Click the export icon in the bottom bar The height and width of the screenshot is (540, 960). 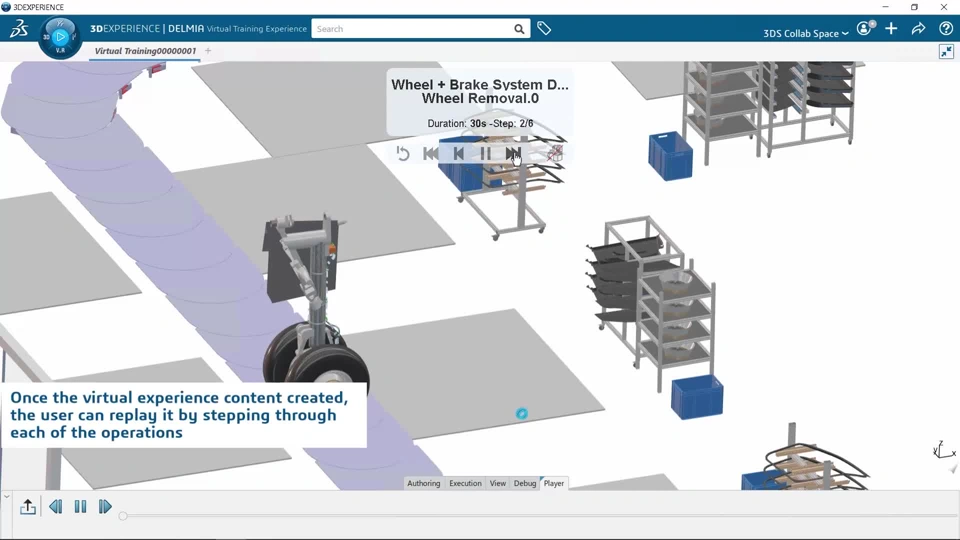(x=28, y=507)
